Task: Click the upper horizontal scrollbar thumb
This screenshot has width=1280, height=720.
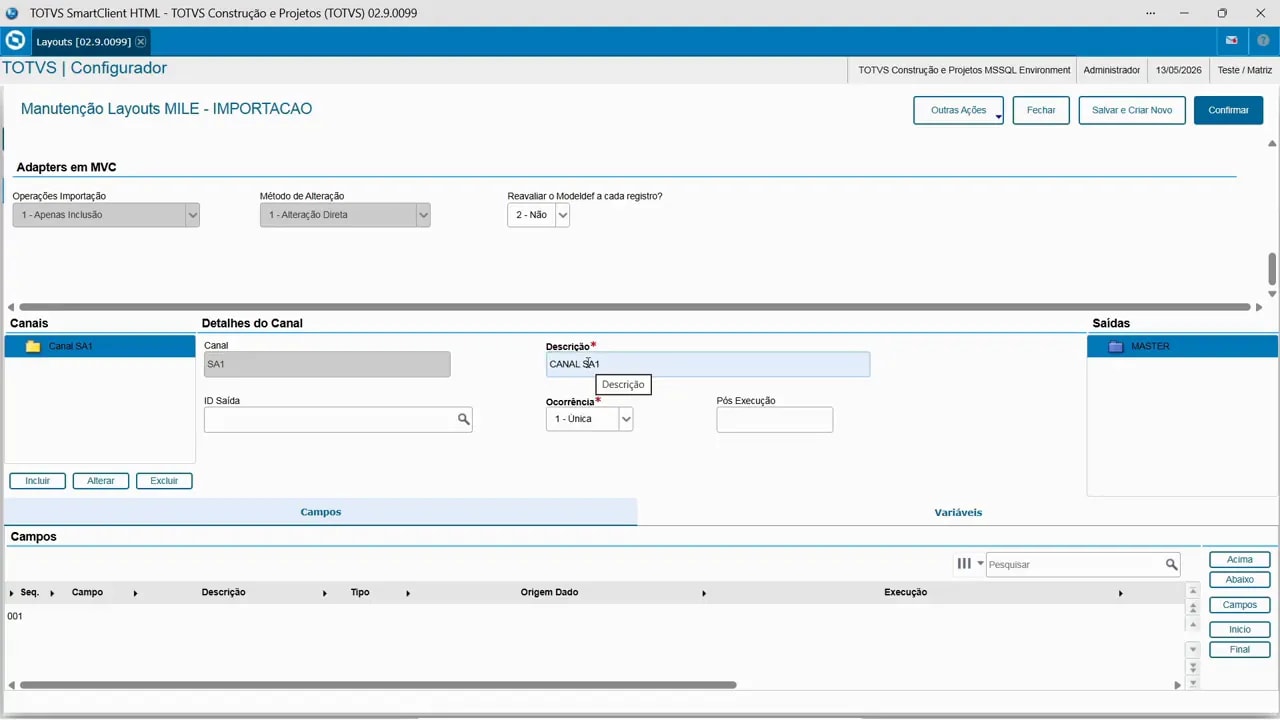Action: [x=635, y=307]
